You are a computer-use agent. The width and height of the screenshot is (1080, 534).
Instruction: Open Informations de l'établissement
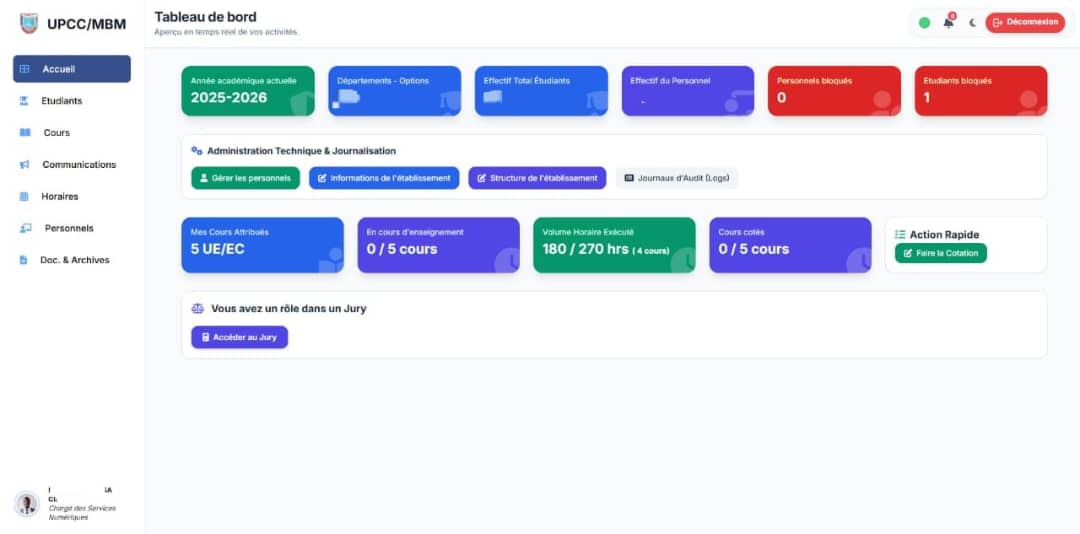[384, 178]
